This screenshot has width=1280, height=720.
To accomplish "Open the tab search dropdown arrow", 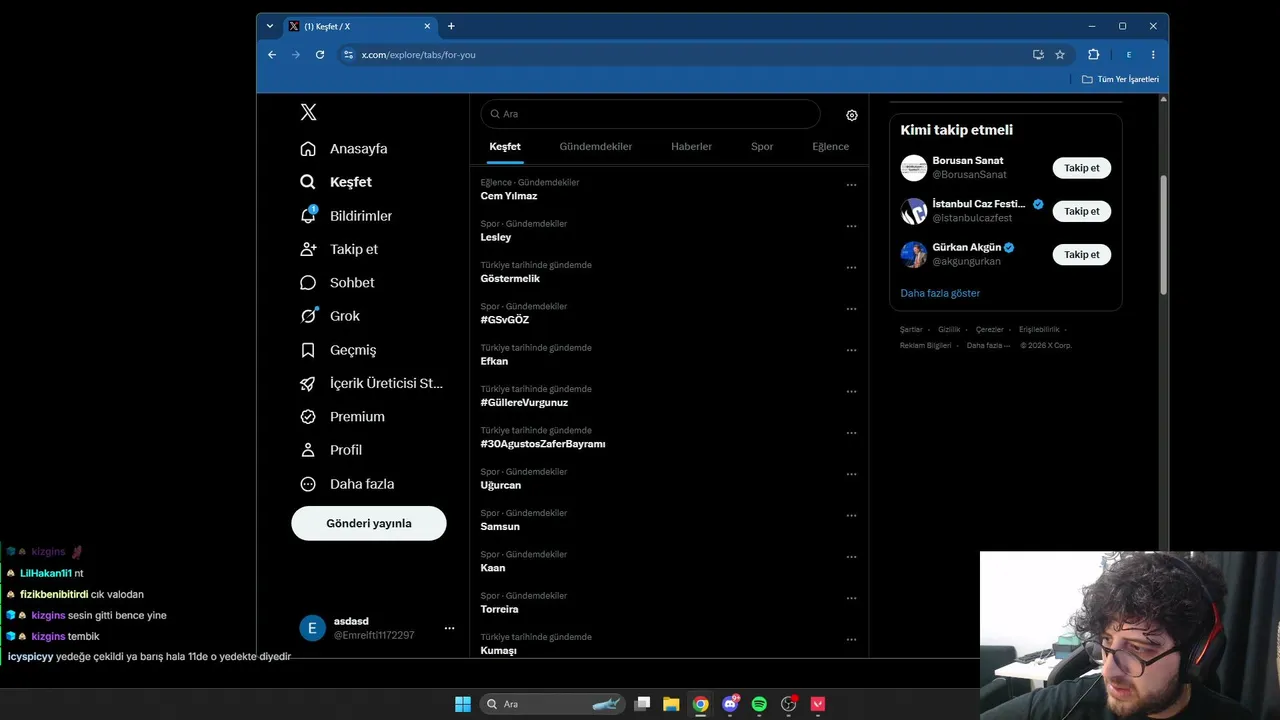I will [270, 26].
